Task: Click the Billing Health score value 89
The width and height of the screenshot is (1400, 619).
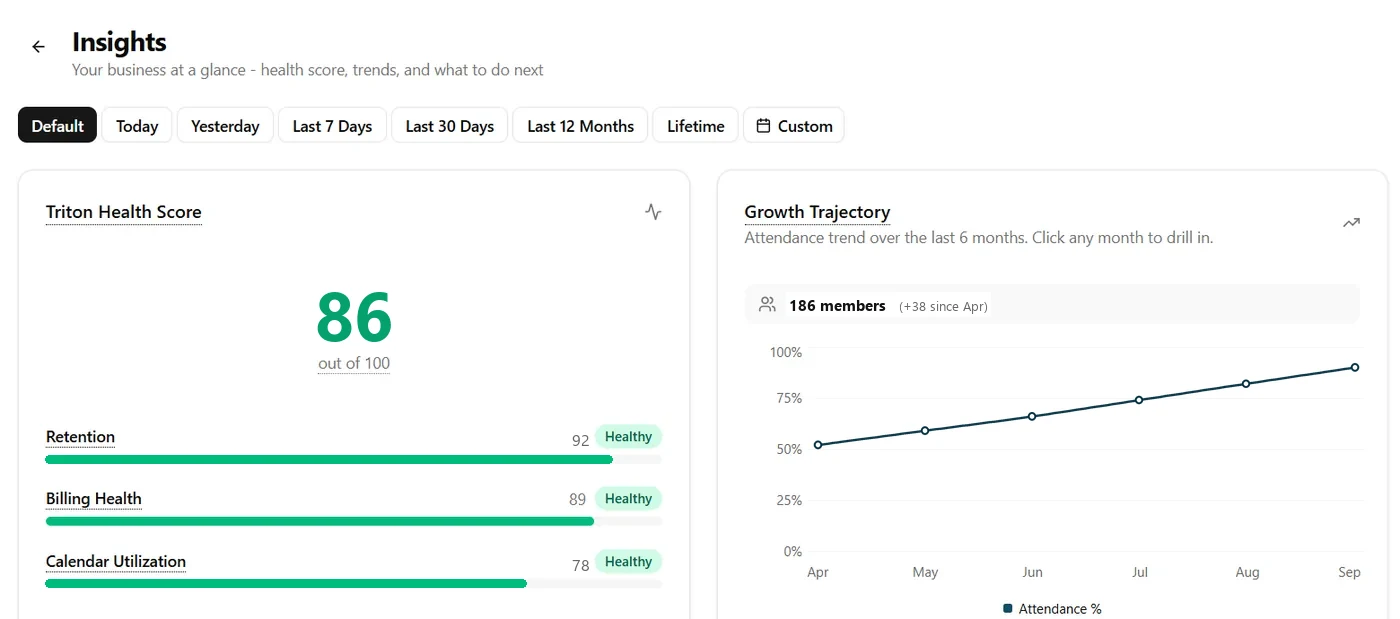Action: (577, 499)
